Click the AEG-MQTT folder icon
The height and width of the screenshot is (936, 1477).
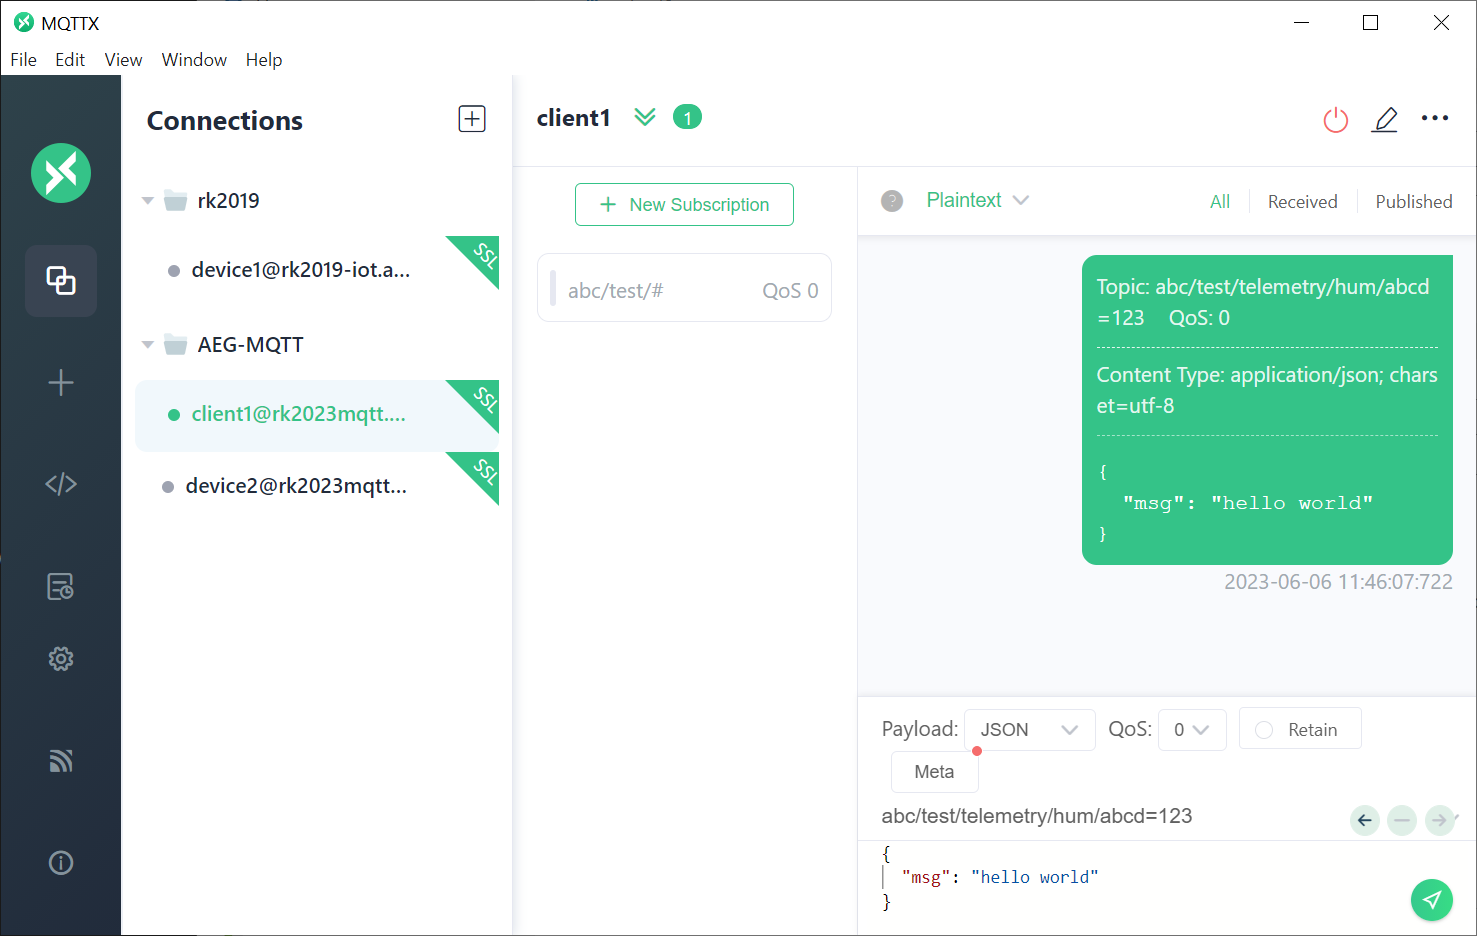[176, 345]
